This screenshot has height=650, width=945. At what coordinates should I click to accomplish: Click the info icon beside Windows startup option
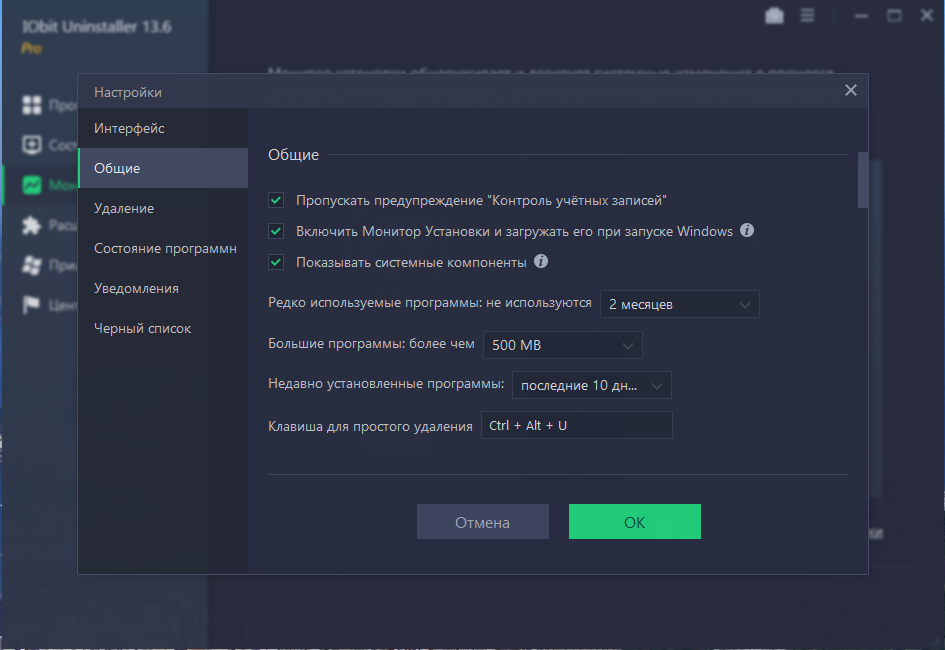point(747,230)
